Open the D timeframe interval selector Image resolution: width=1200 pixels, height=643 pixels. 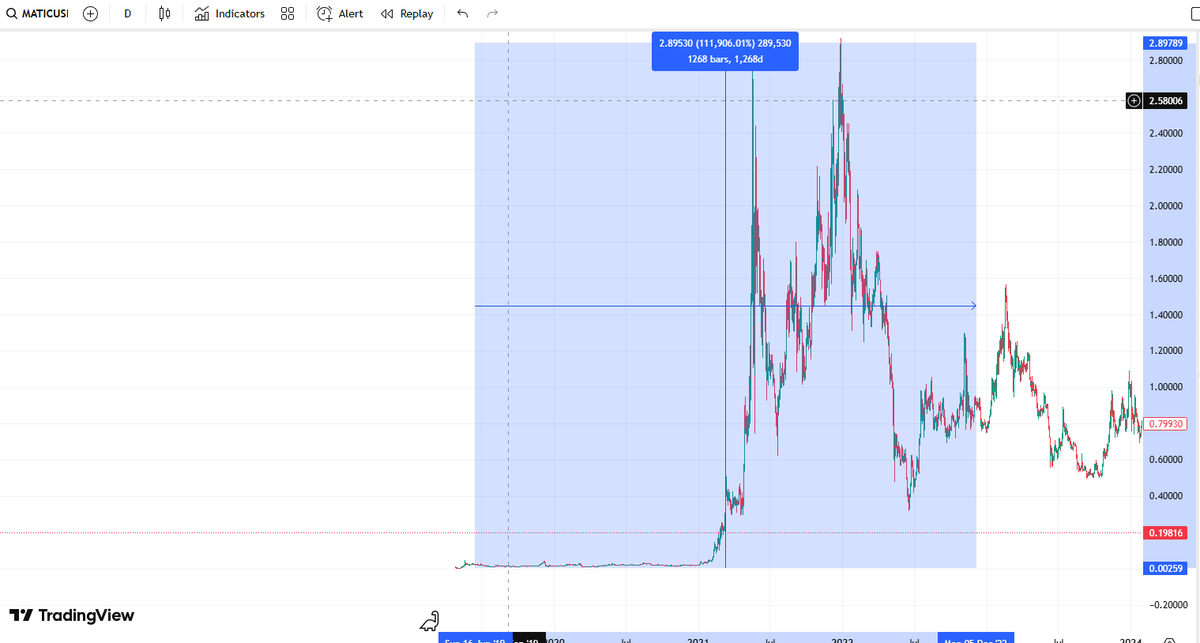127,14
